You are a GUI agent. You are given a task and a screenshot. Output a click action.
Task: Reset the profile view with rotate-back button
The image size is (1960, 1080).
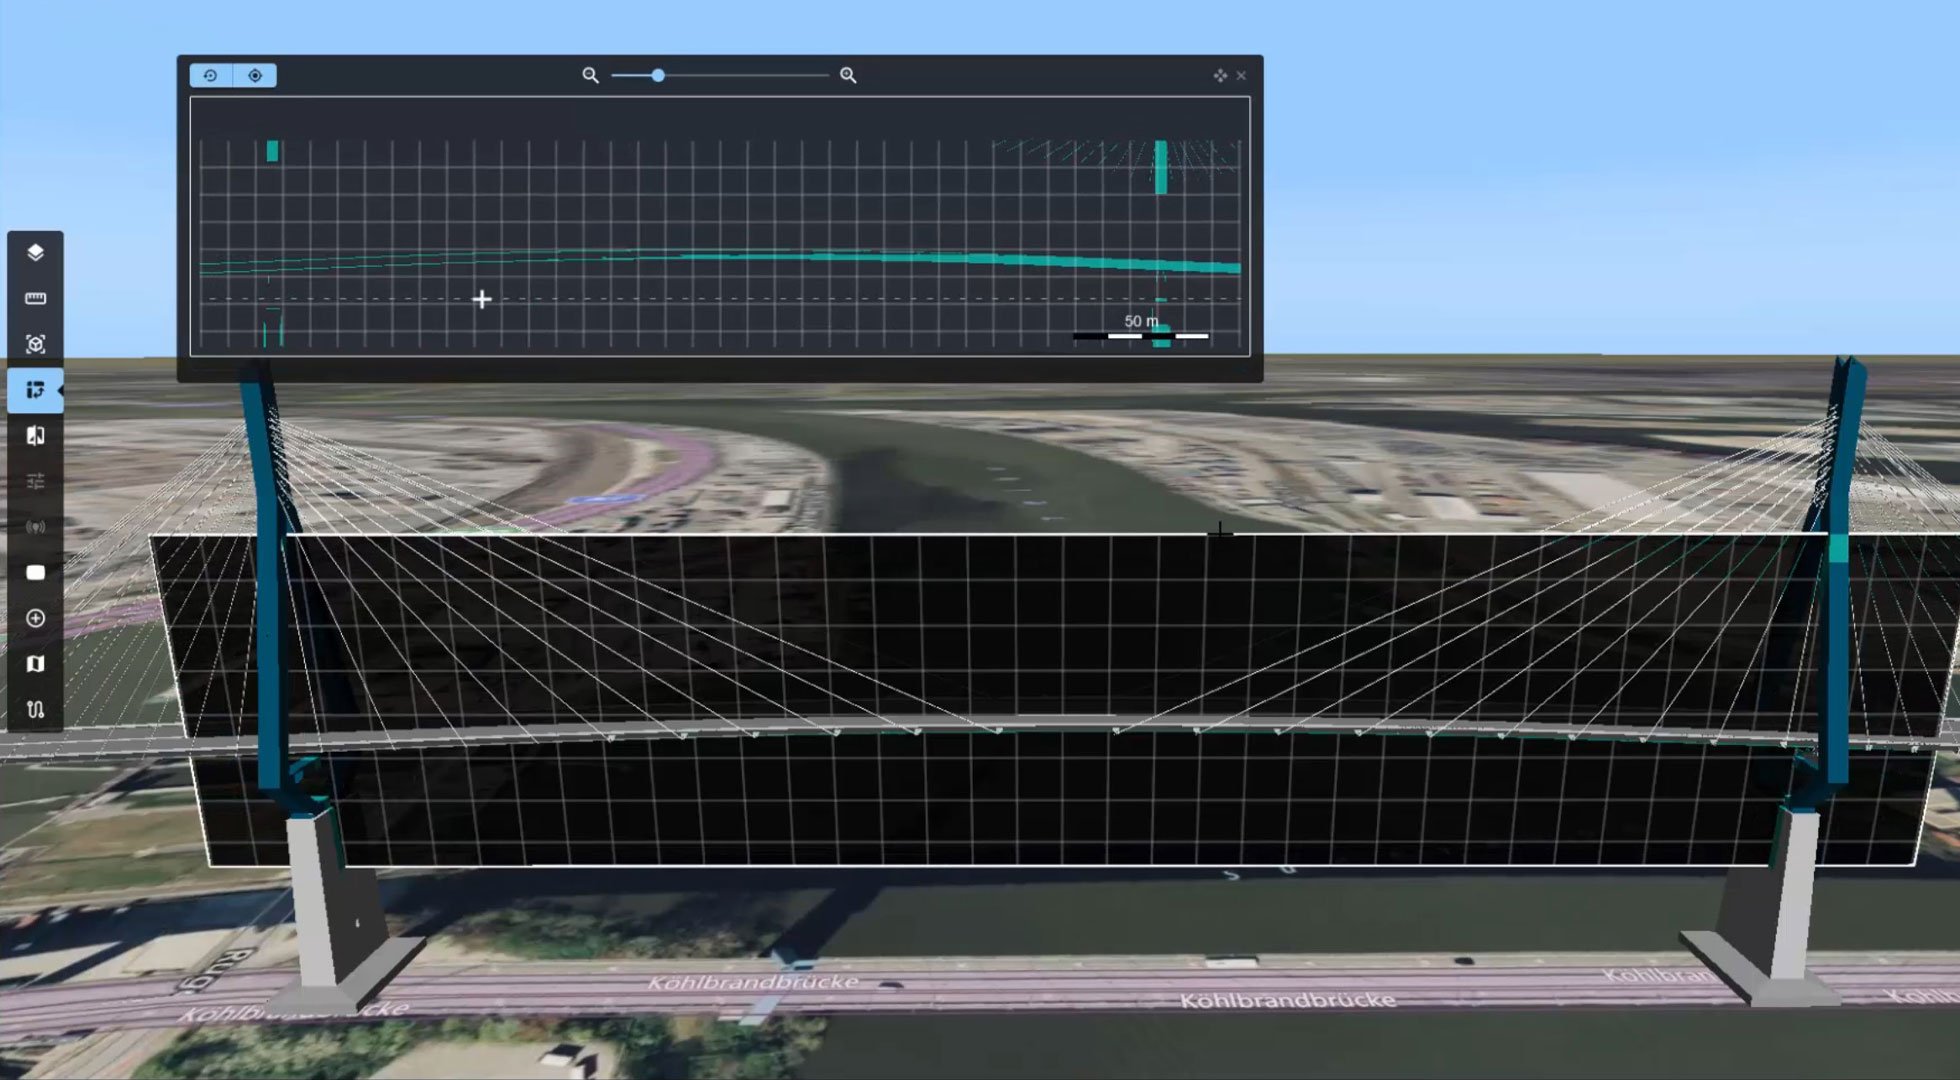click(x=210, y=75)
